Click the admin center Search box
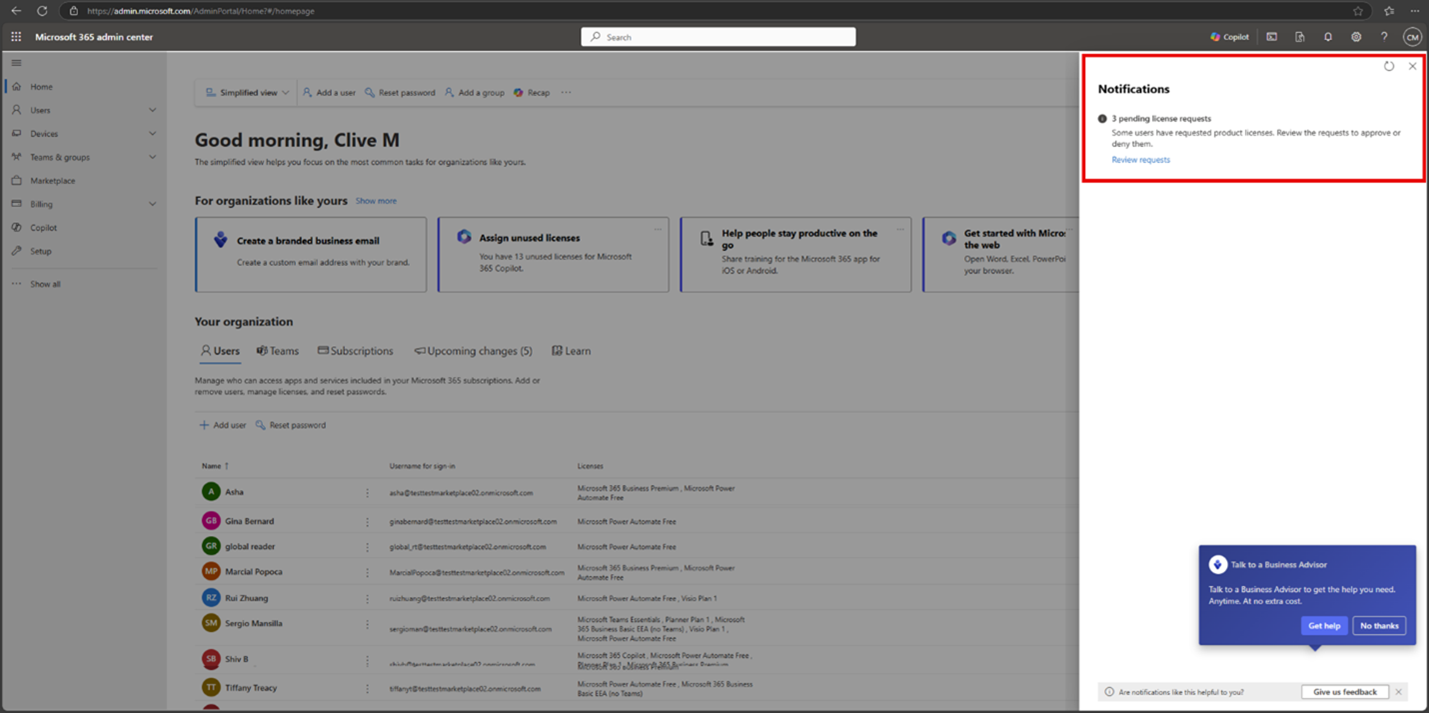Image resolution: width=1429 pixels, height=713 pixels. pos(718,37)
